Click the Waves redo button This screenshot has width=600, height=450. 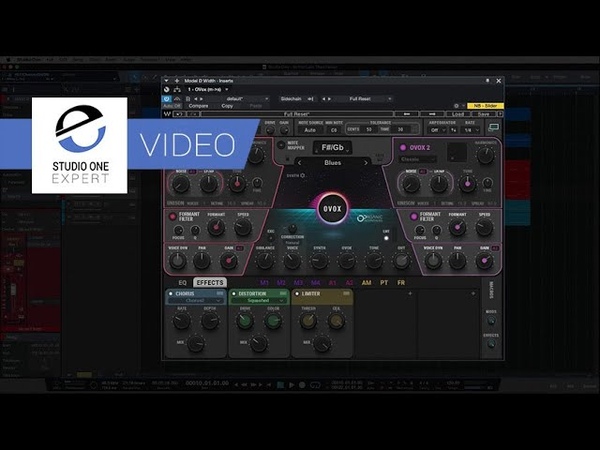(x=193, y=114)
